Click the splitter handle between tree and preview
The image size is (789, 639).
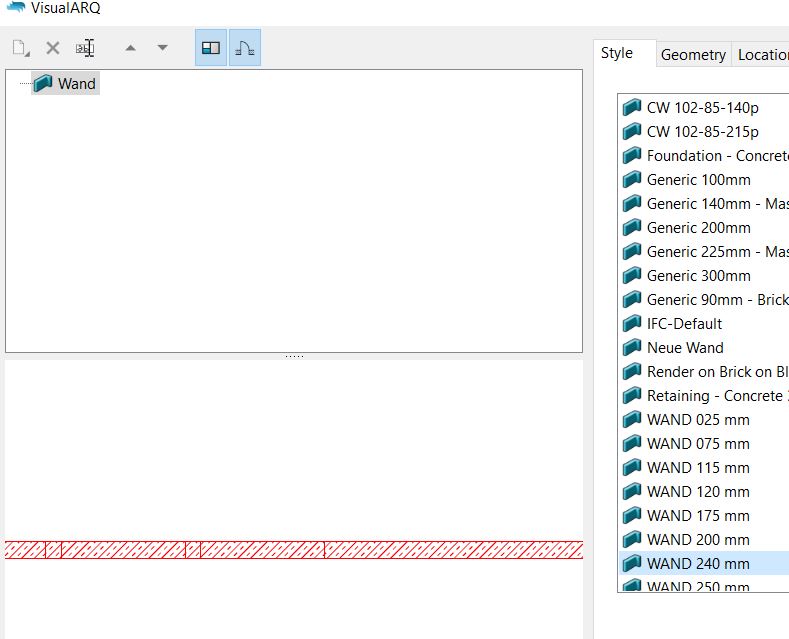click(294, 356)
